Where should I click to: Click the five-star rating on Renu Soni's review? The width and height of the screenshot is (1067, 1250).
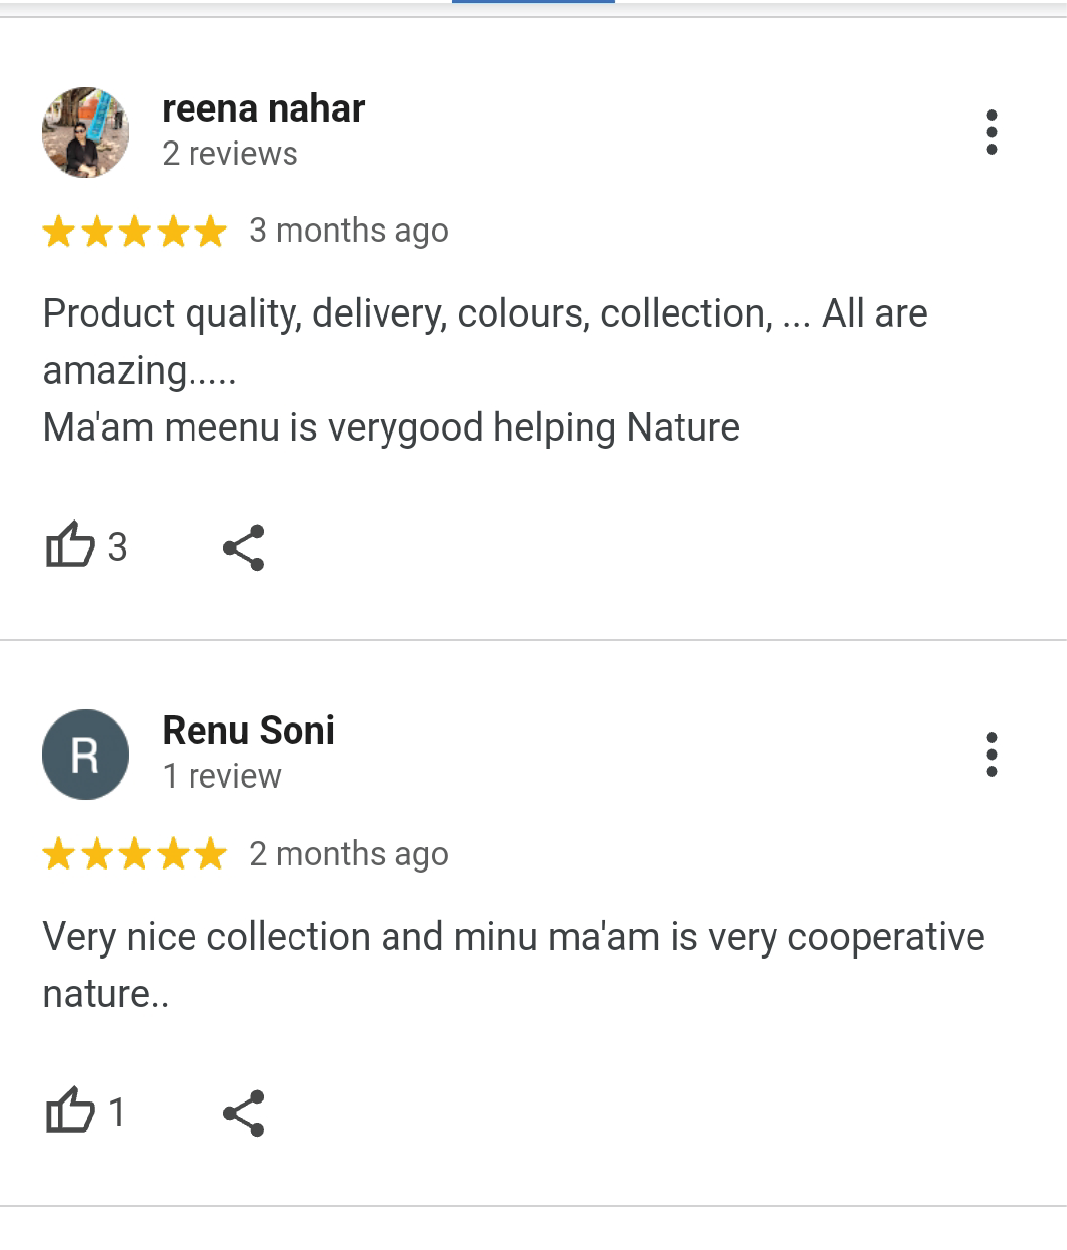(135, 855)
